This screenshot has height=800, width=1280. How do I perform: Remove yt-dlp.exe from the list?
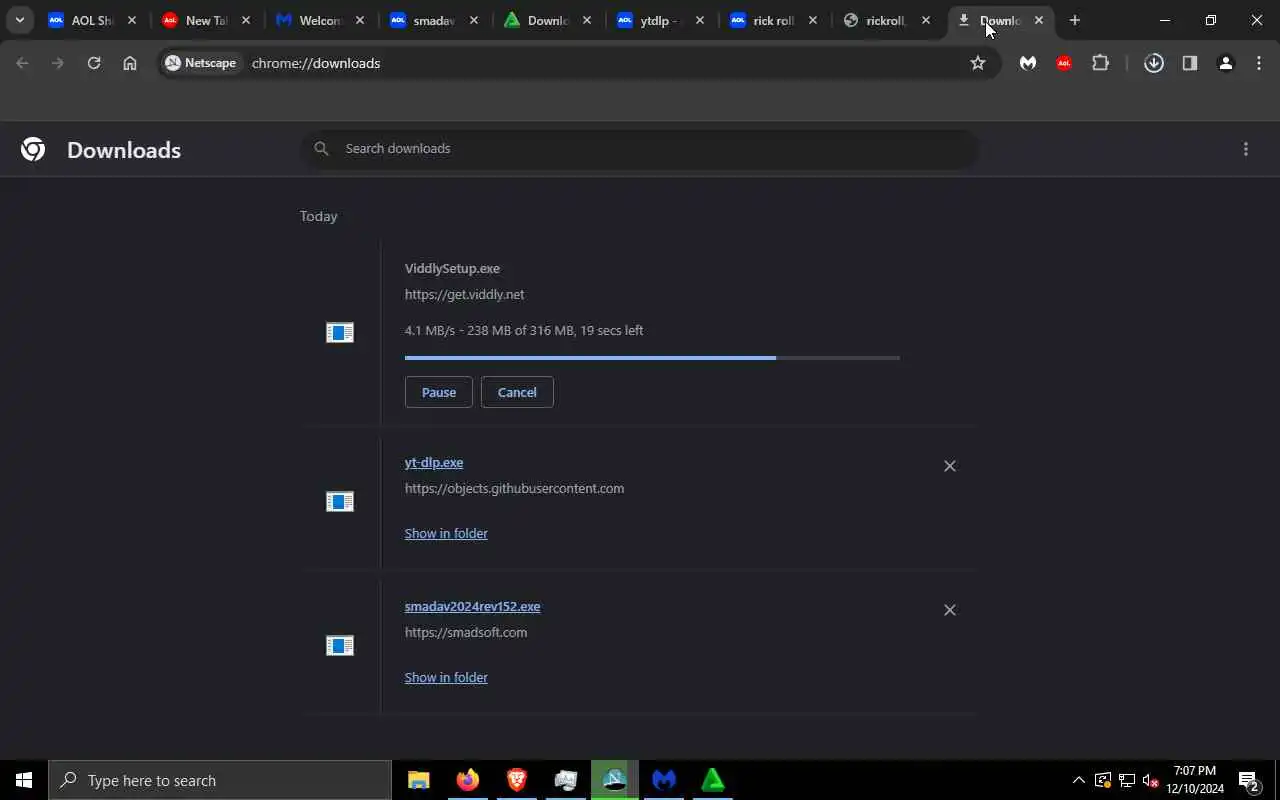click(x=950, y=466)
